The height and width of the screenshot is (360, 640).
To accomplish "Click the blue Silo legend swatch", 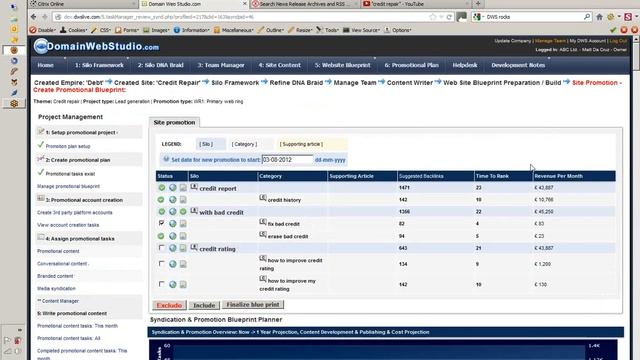I will coord(210,144).
